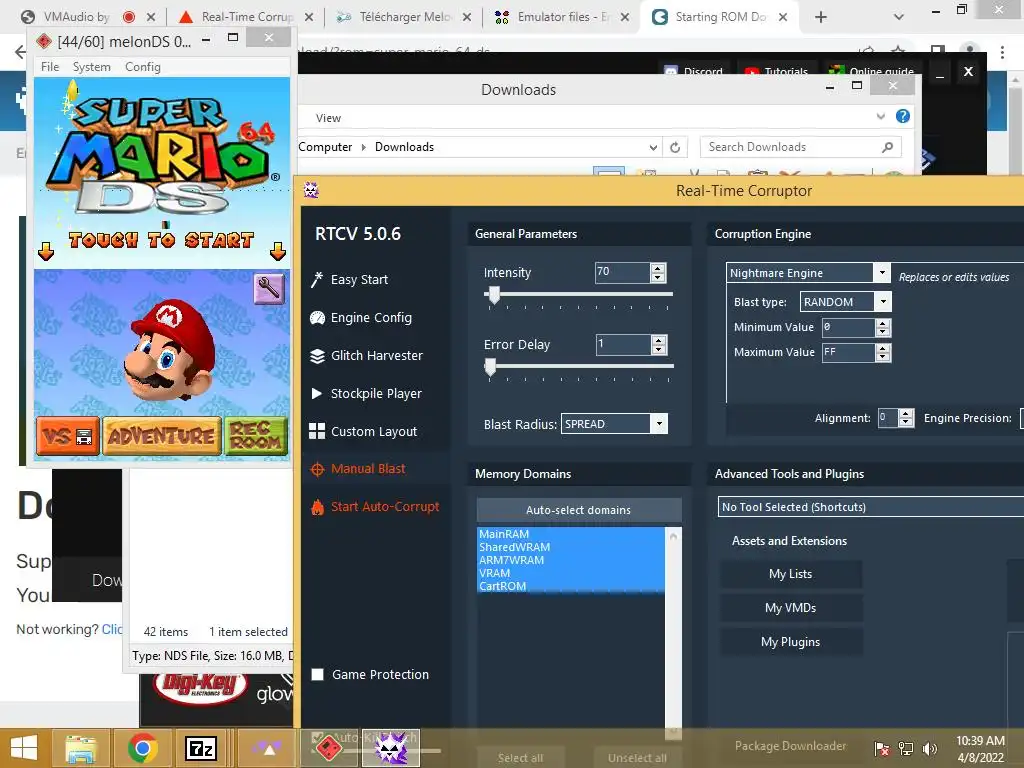Select the CartROM memory domain
Viewport: 1024px width, 768px height.
click(571, 586)
